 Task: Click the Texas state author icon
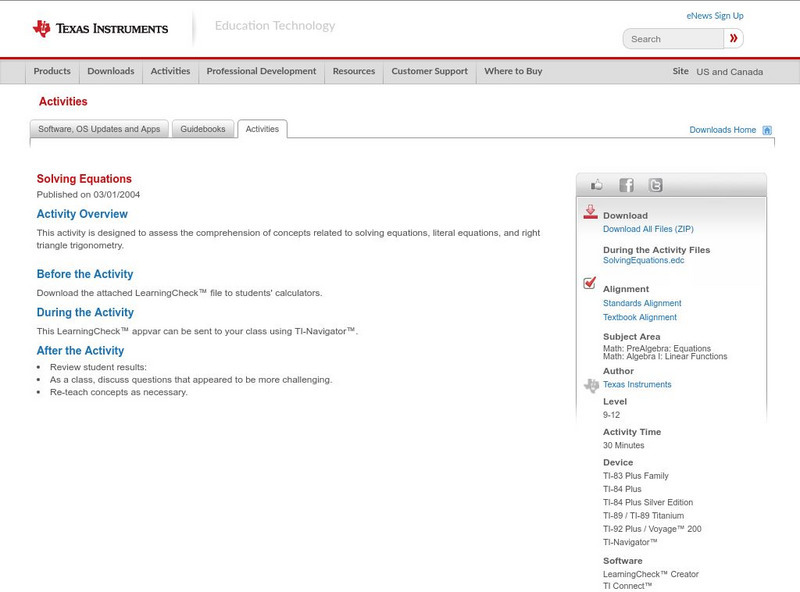point(588,383)
